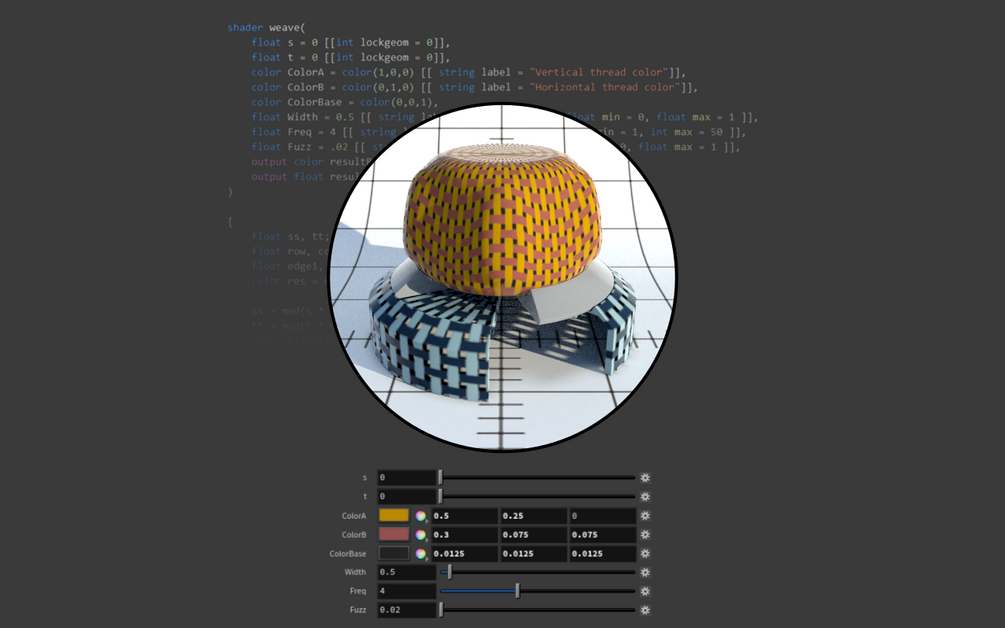Click the gear icon for the t parameter
Screen dimensions: 1005x628
point(645,497)
